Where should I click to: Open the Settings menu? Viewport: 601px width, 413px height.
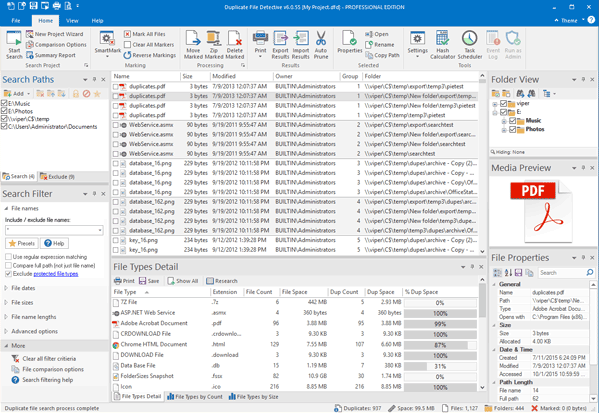(417, 45)
